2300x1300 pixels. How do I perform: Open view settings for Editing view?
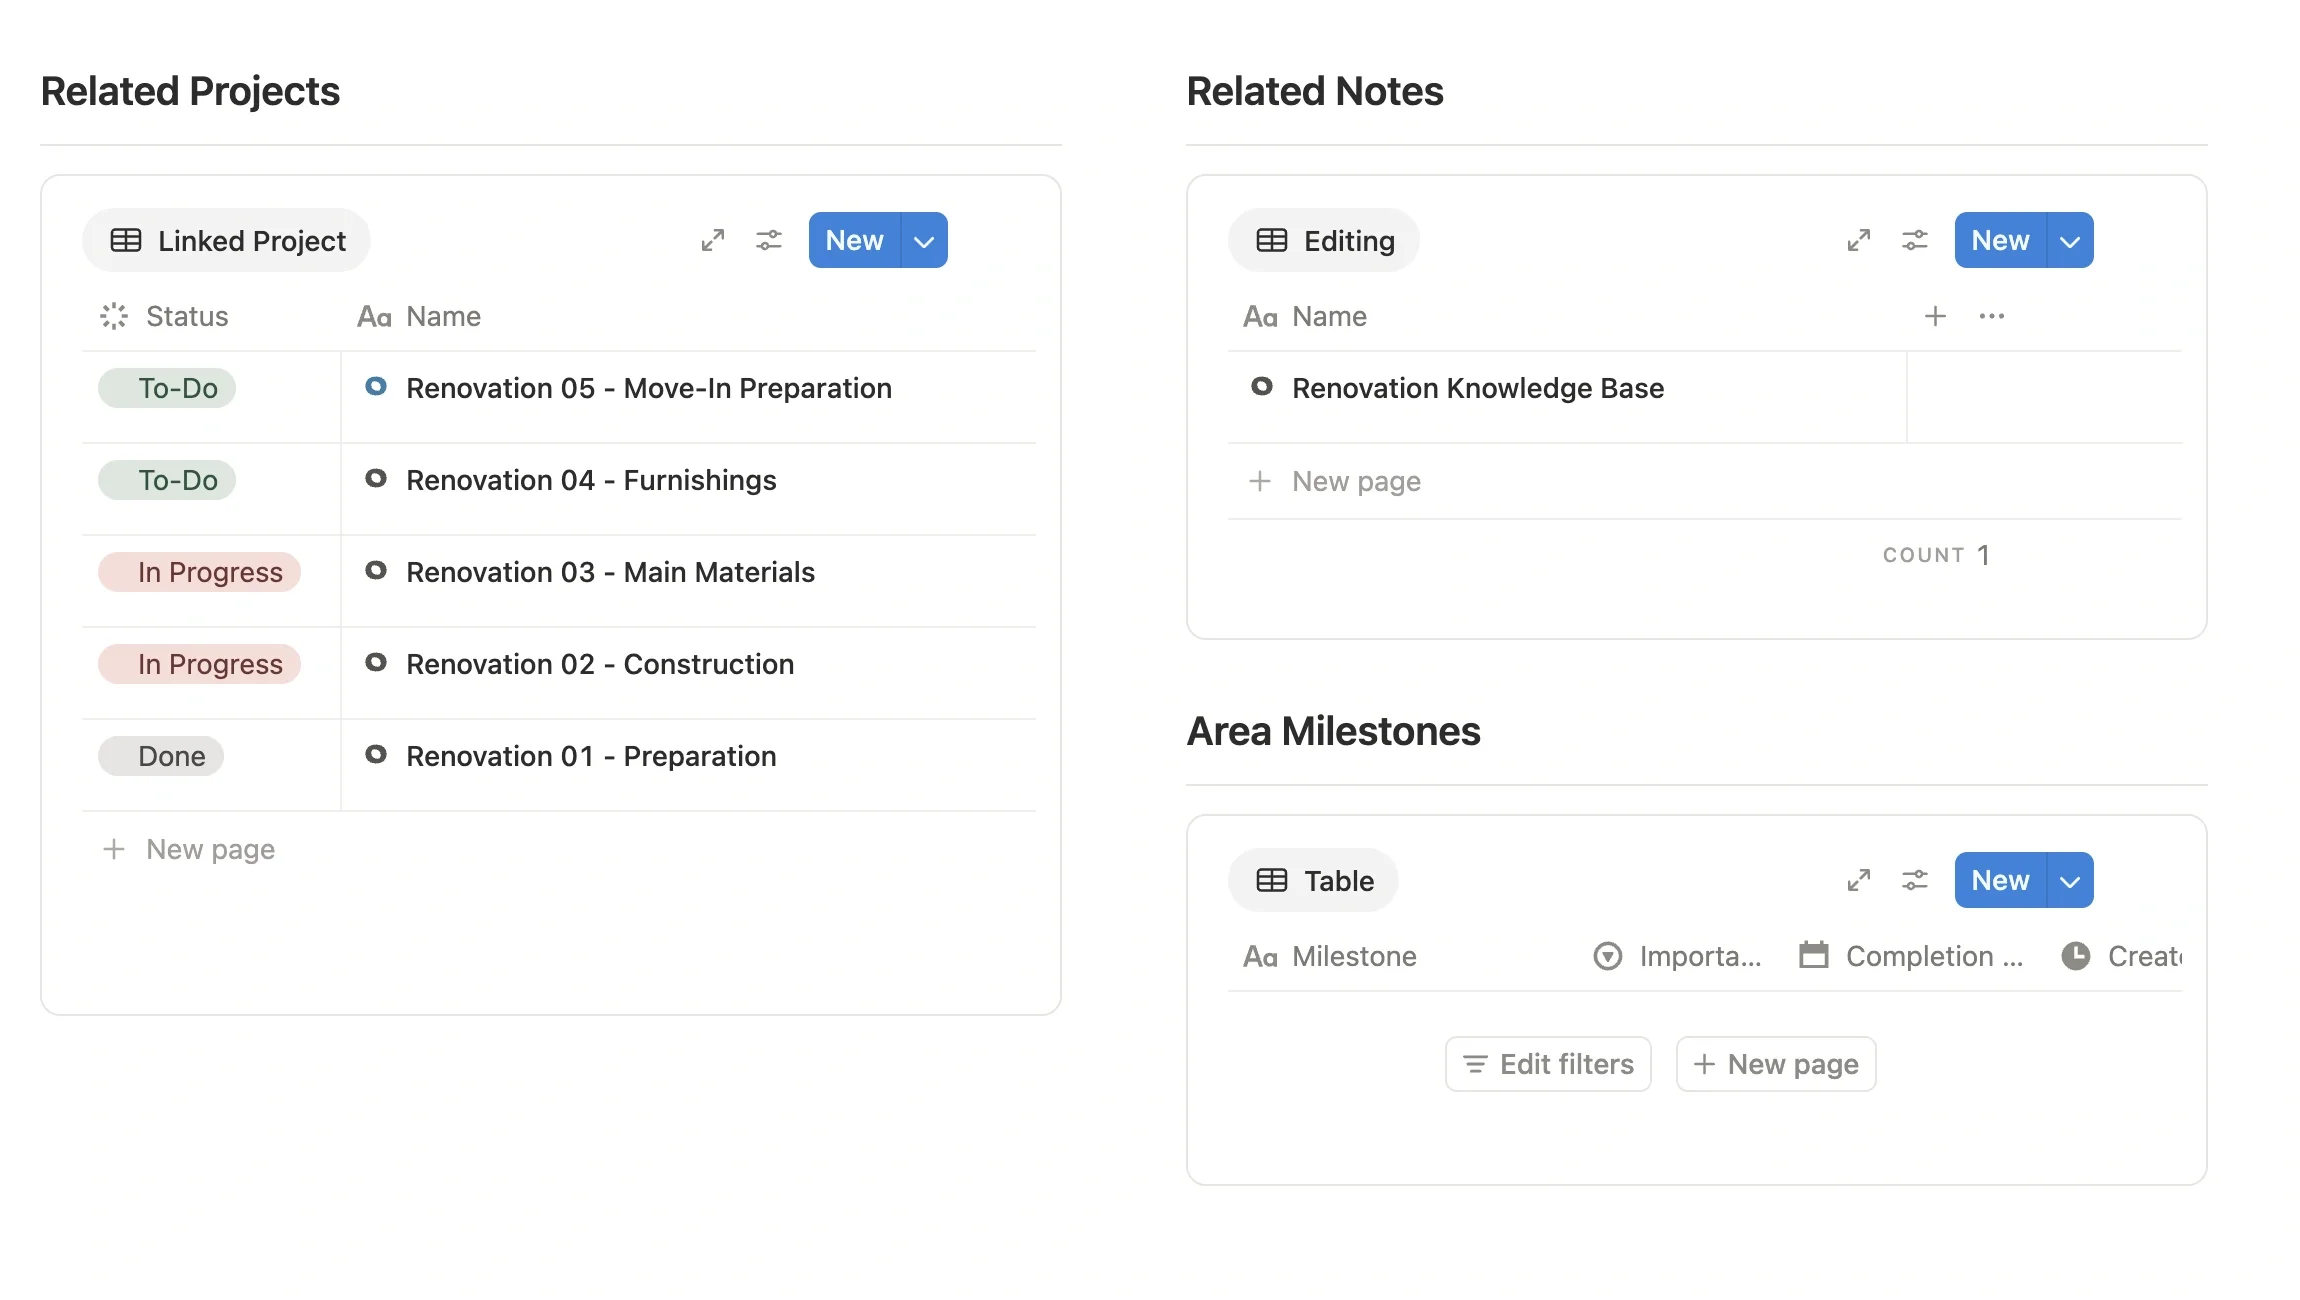pos(1915,240)
